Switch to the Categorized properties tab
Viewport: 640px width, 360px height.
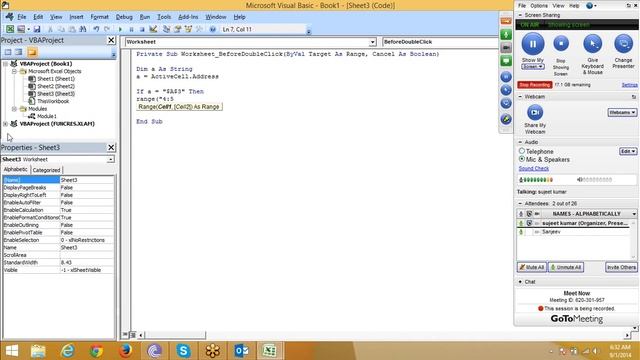point(46,170)
